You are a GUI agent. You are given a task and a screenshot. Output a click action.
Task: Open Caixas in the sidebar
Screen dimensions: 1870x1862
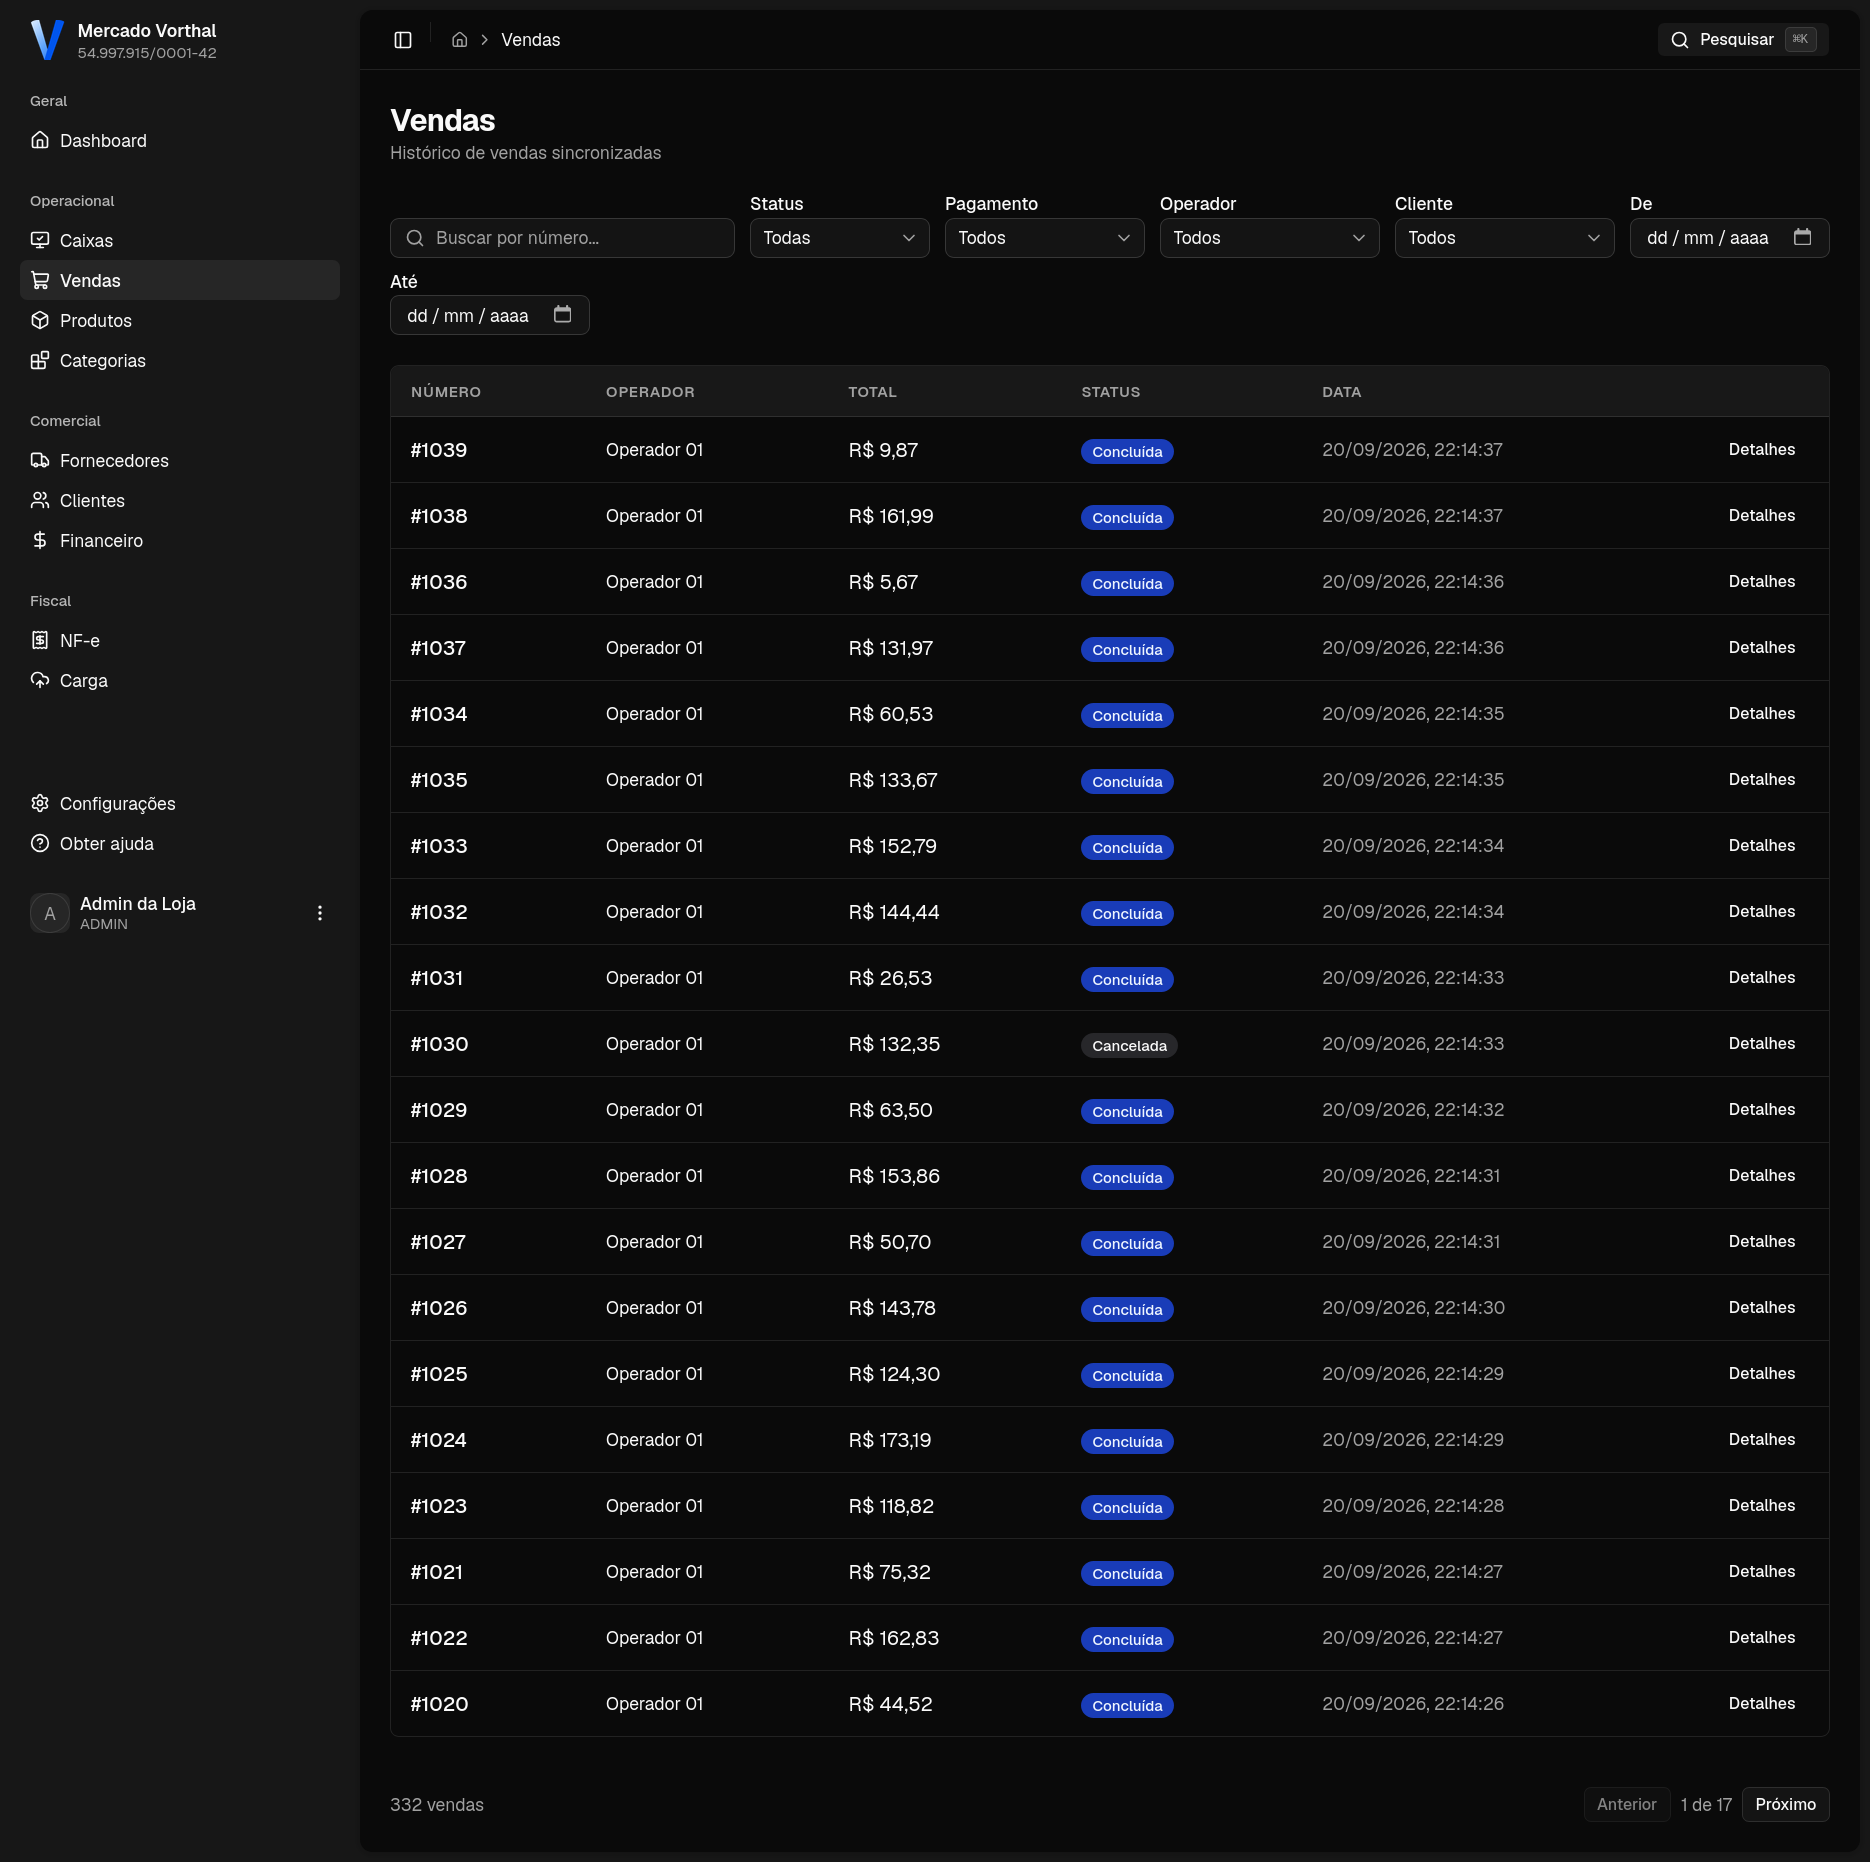coord(180,241)
